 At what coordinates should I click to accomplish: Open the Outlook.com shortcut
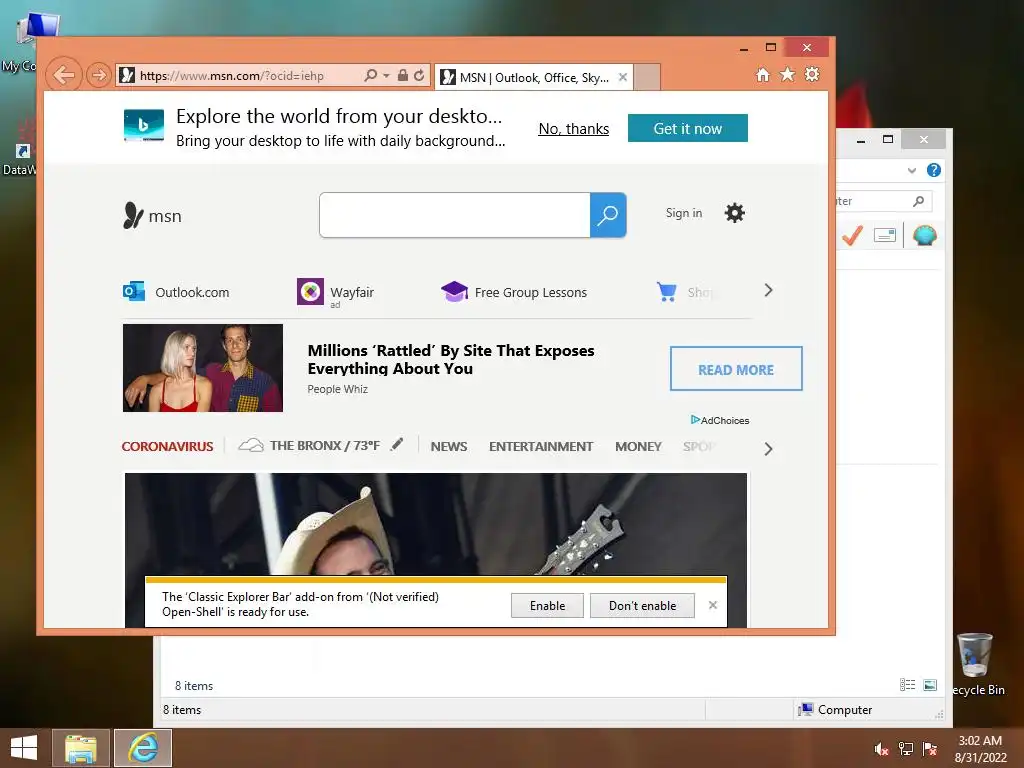tap(176, 292)
